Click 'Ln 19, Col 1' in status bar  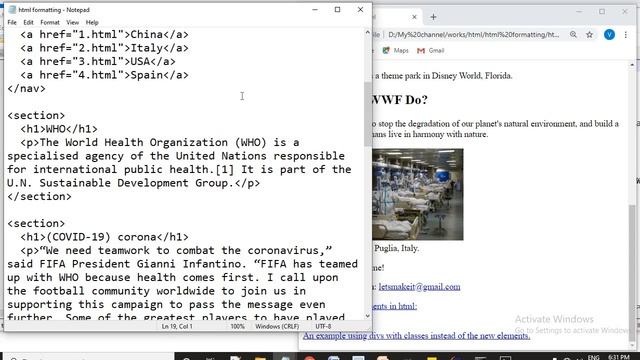pyautogui.click(x=177, y=326)
